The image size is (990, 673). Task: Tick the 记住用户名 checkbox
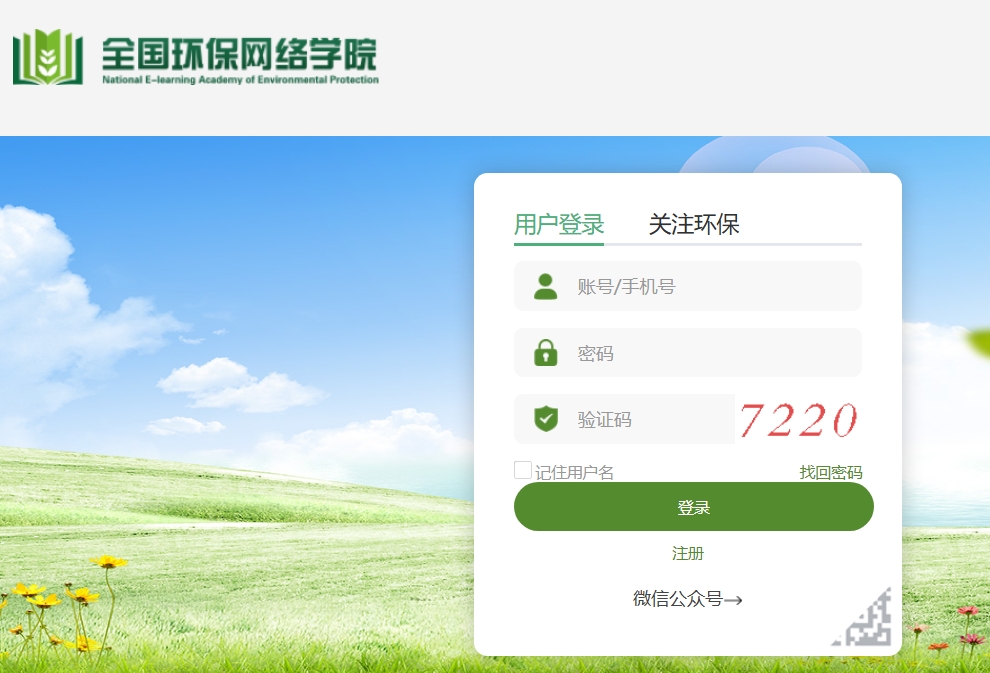pos(523,470)
